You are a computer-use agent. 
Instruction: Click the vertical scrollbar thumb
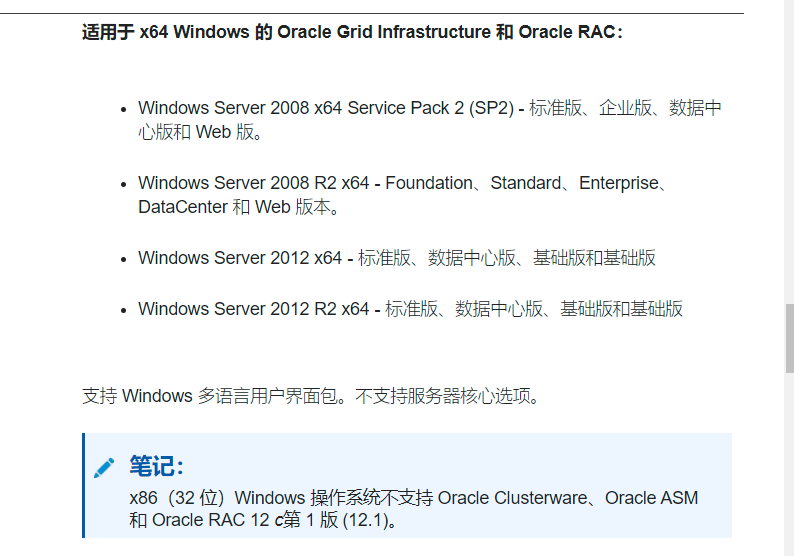tap(789, 338)
